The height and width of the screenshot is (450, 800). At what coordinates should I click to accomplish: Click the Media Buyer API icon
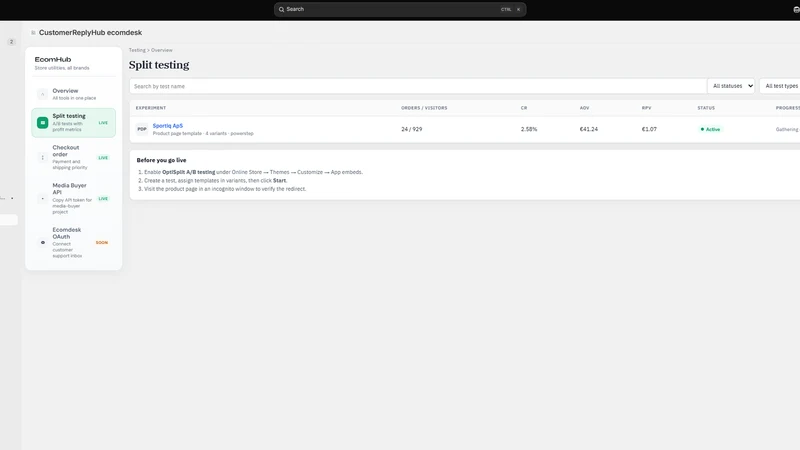click(x=42, y=198)
